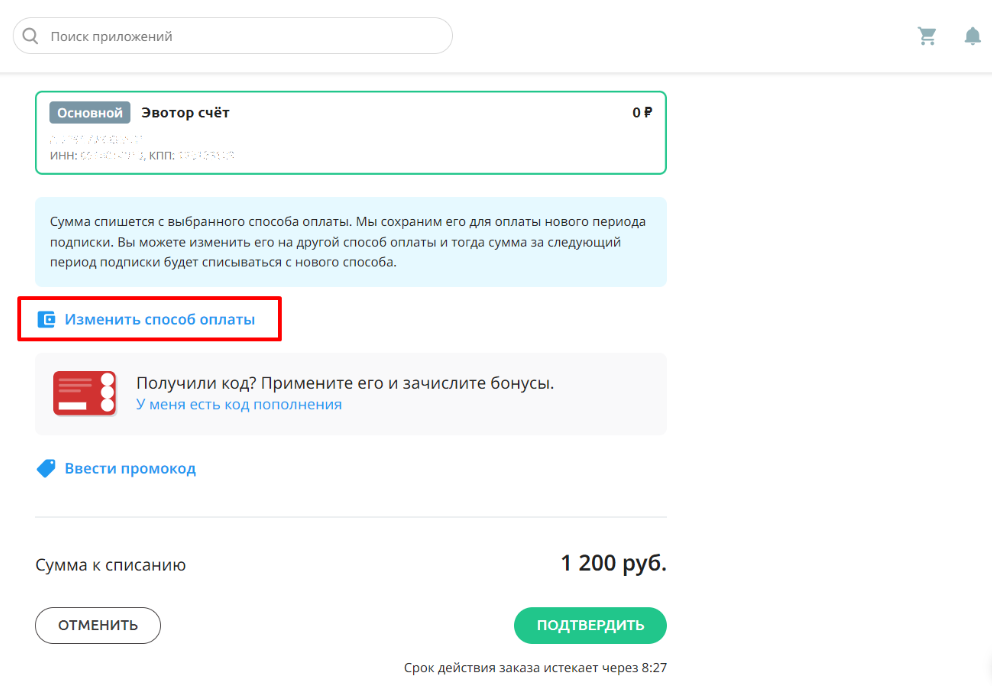Confirm payment with ПОДТВЕРДИТЬ button

coord(590,625)
